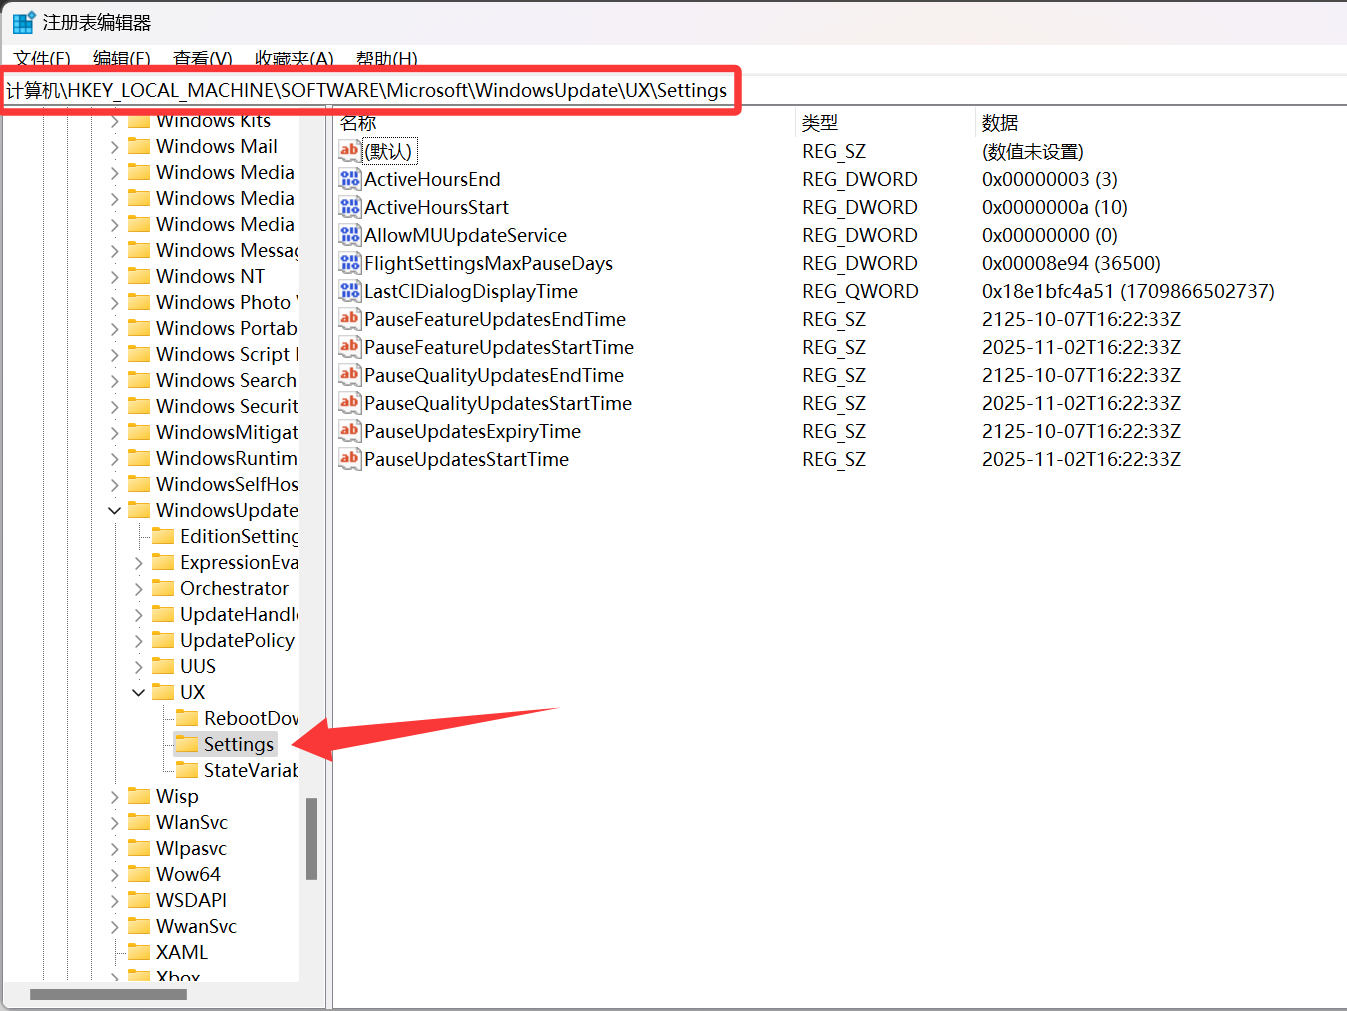Select the UUS folder icon
1347x1011 pixels.
163,666
